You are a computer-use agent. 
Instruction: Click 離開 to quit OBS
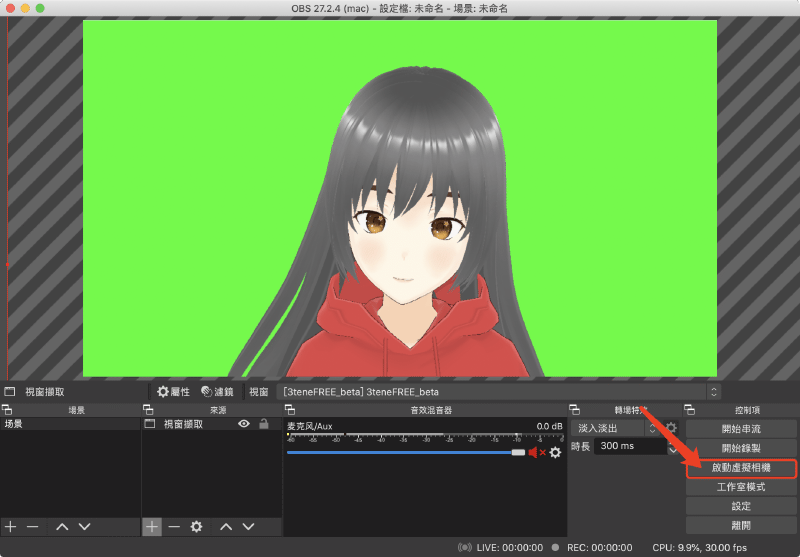click(x=741, y=525)
